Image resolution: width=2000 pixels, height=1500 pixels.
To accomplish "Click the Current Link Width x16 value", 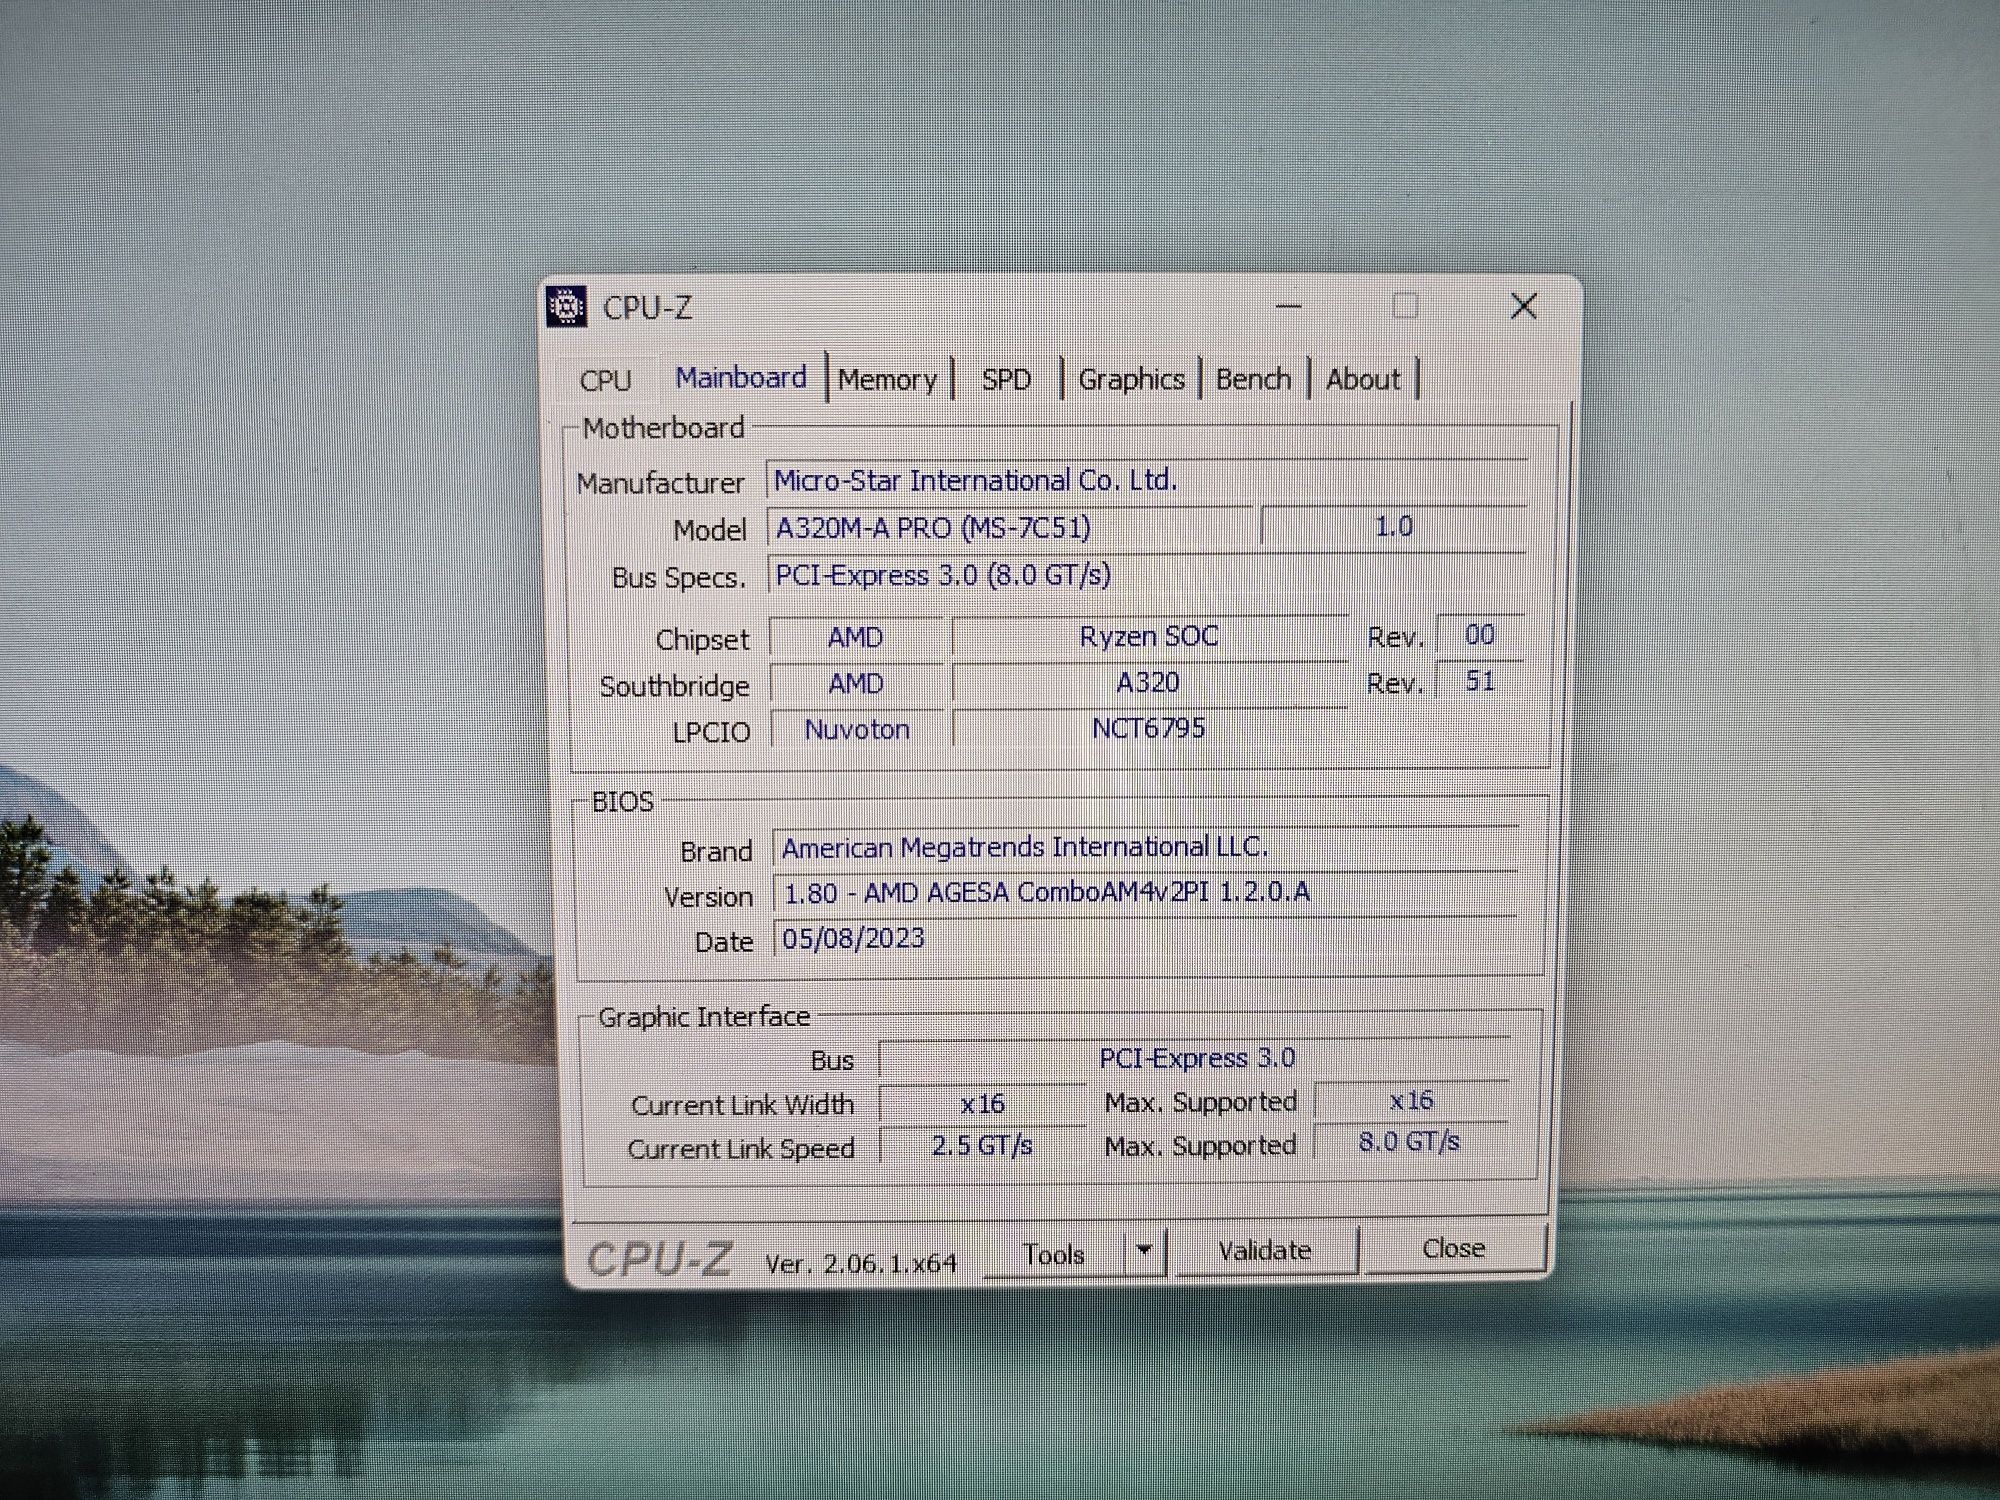I will tap(983, 1104).
